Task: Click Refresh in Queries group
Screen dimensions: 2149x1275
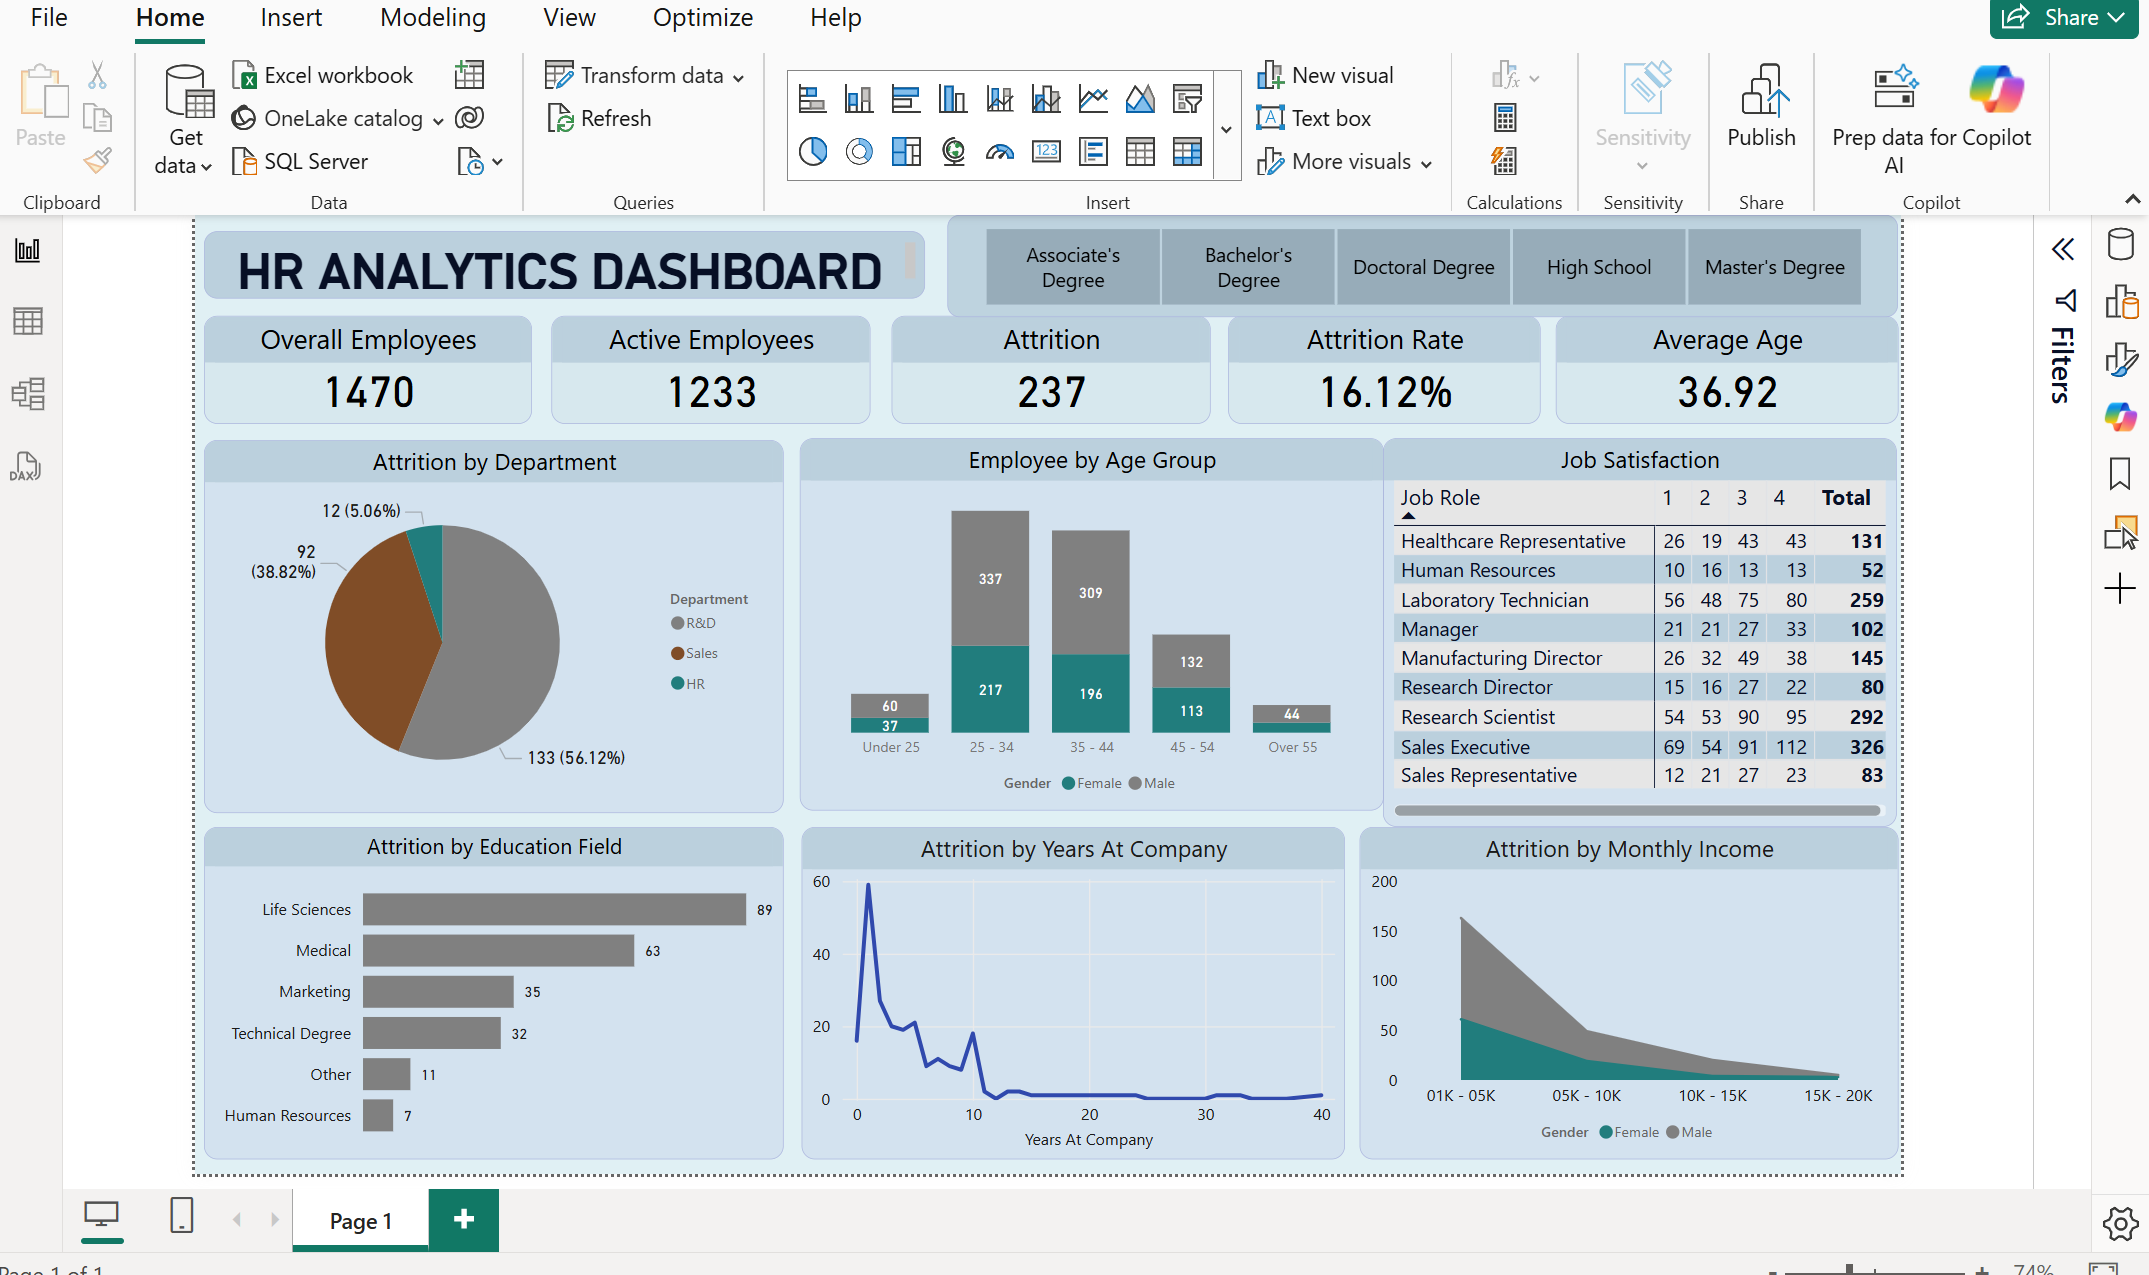Action: tap(599, 119)
